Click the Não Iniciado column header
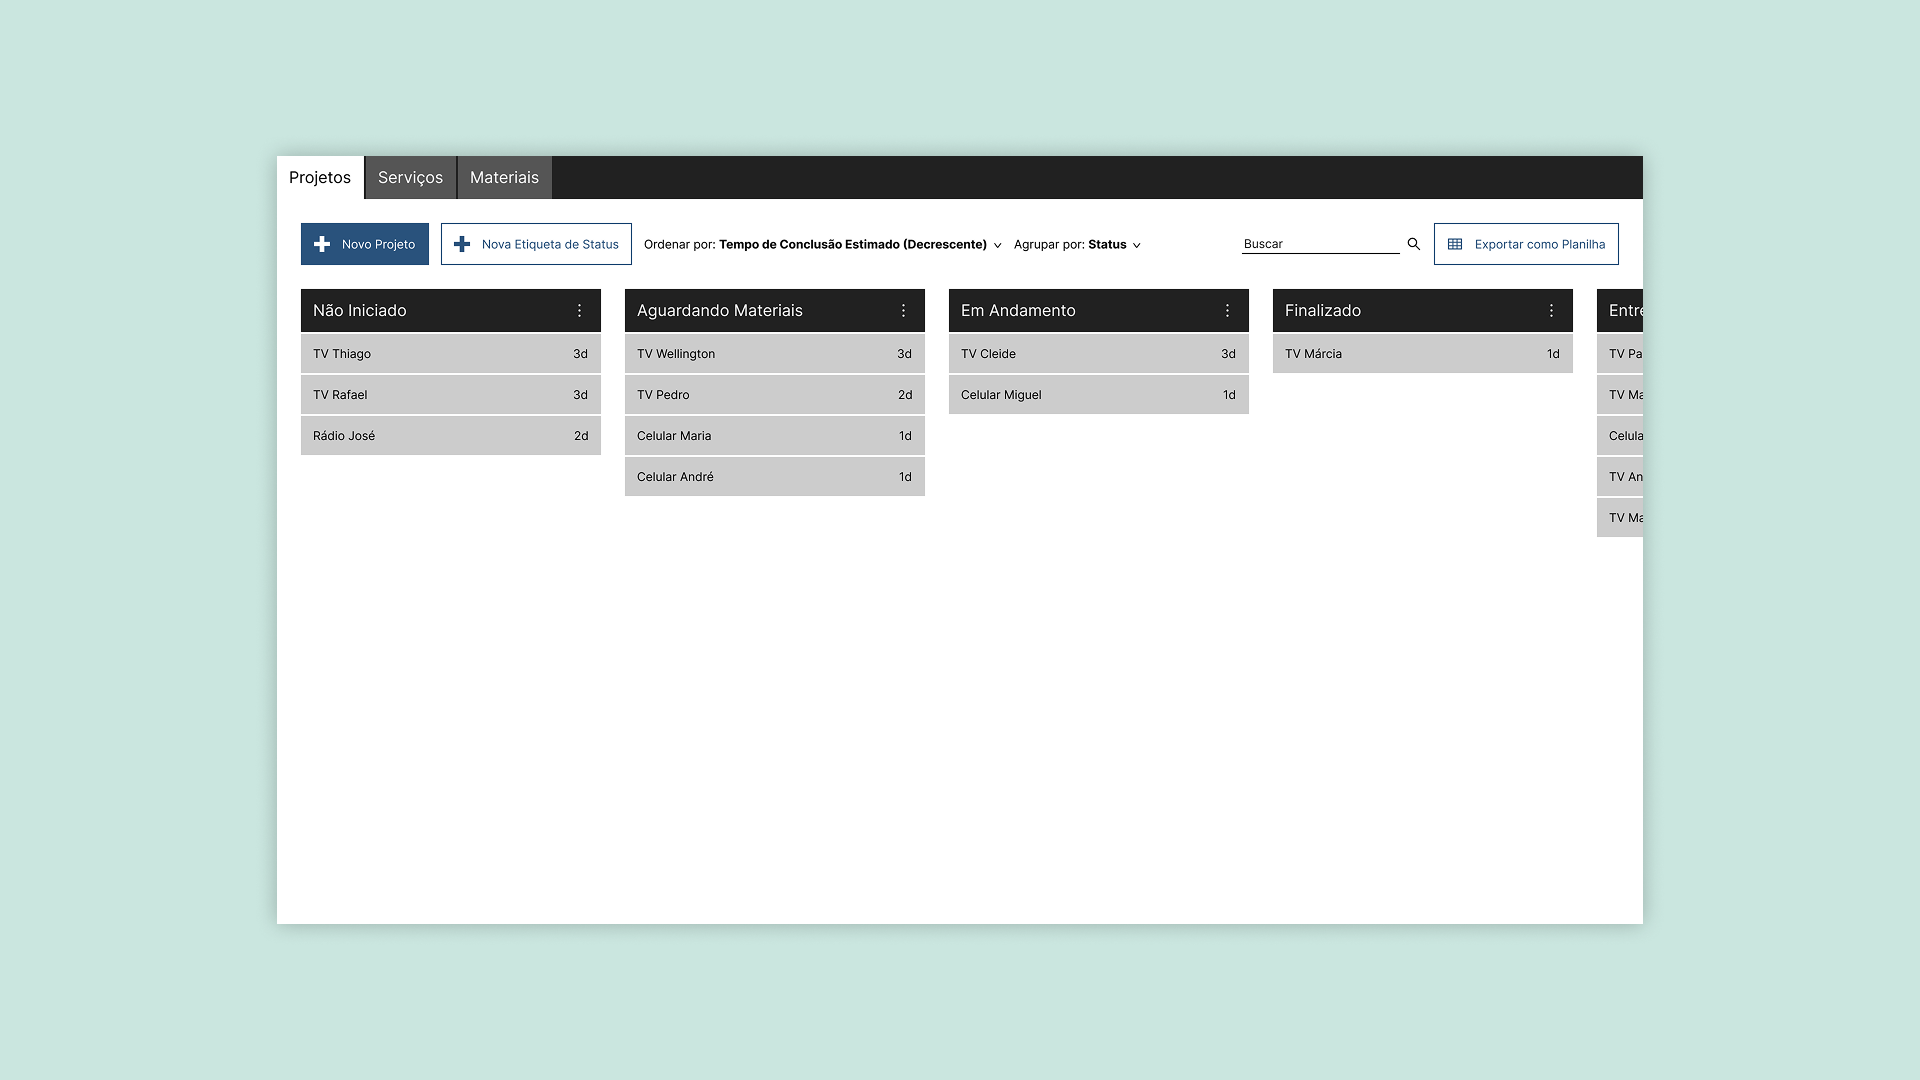Image resolution: width=1920 pixels, height=1080 pixels. click(x=451, y=311)
